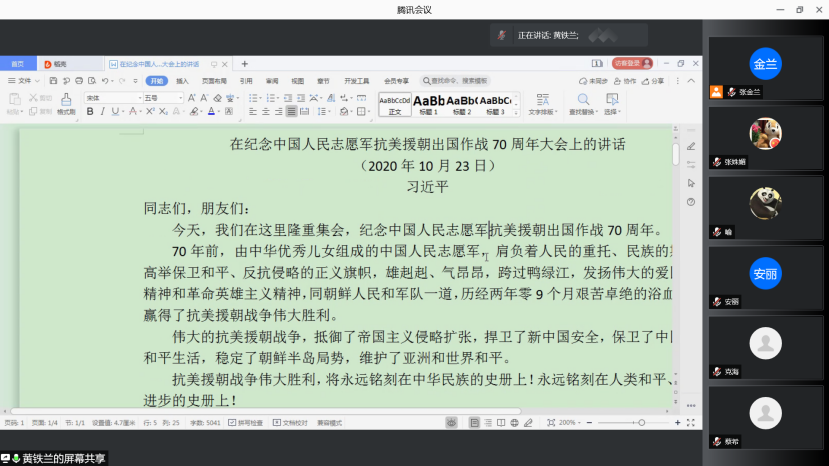Open the 页面布局 ribbon tab
Image resolution: width=829 pixels, height=466 pixels.
pyautogui.click(x=214, y=81)
